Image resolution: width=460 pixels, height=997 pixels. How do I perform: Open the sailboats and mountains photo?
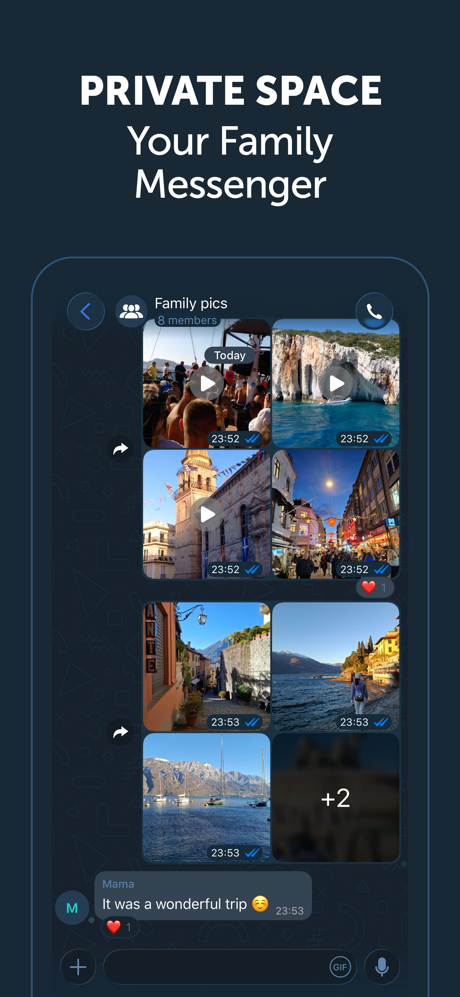pyautogui.click(x=207, y=797)
